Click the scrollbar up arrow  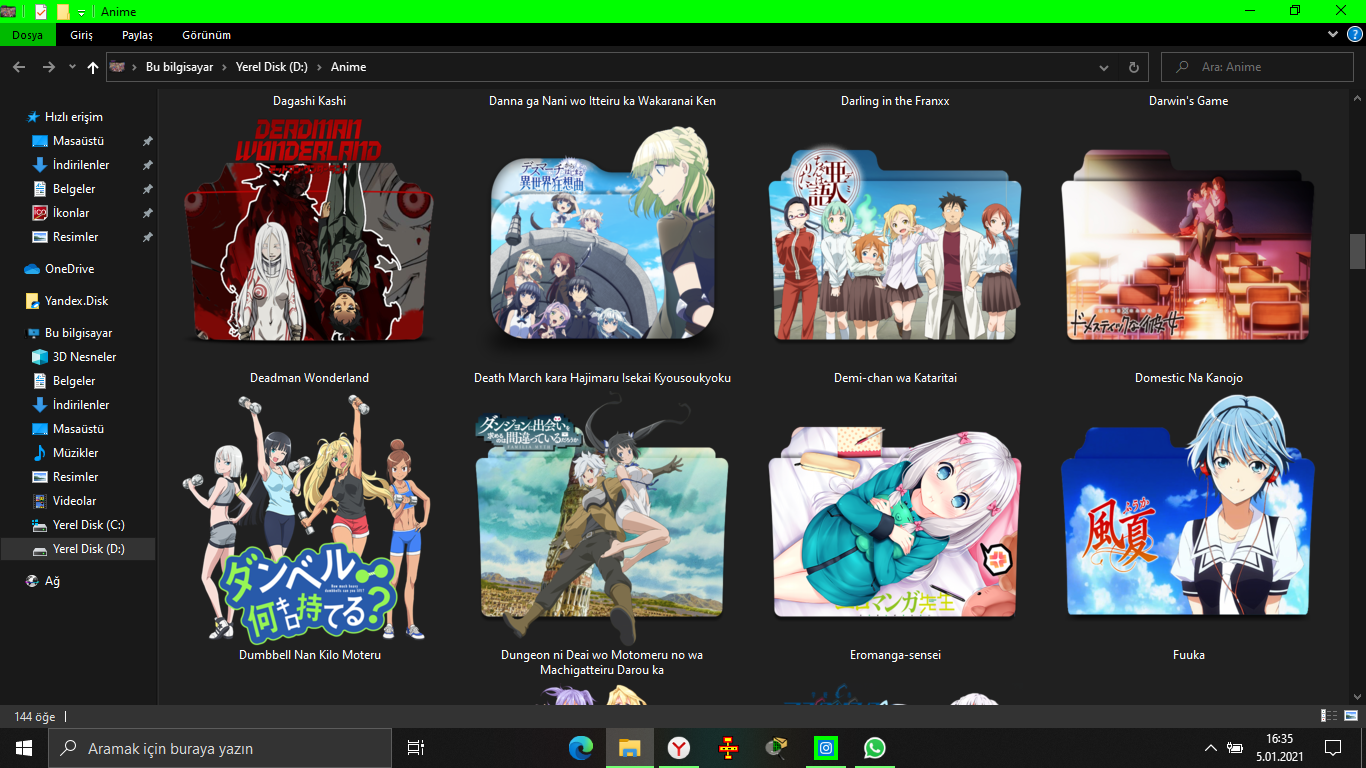(1357, 98)
